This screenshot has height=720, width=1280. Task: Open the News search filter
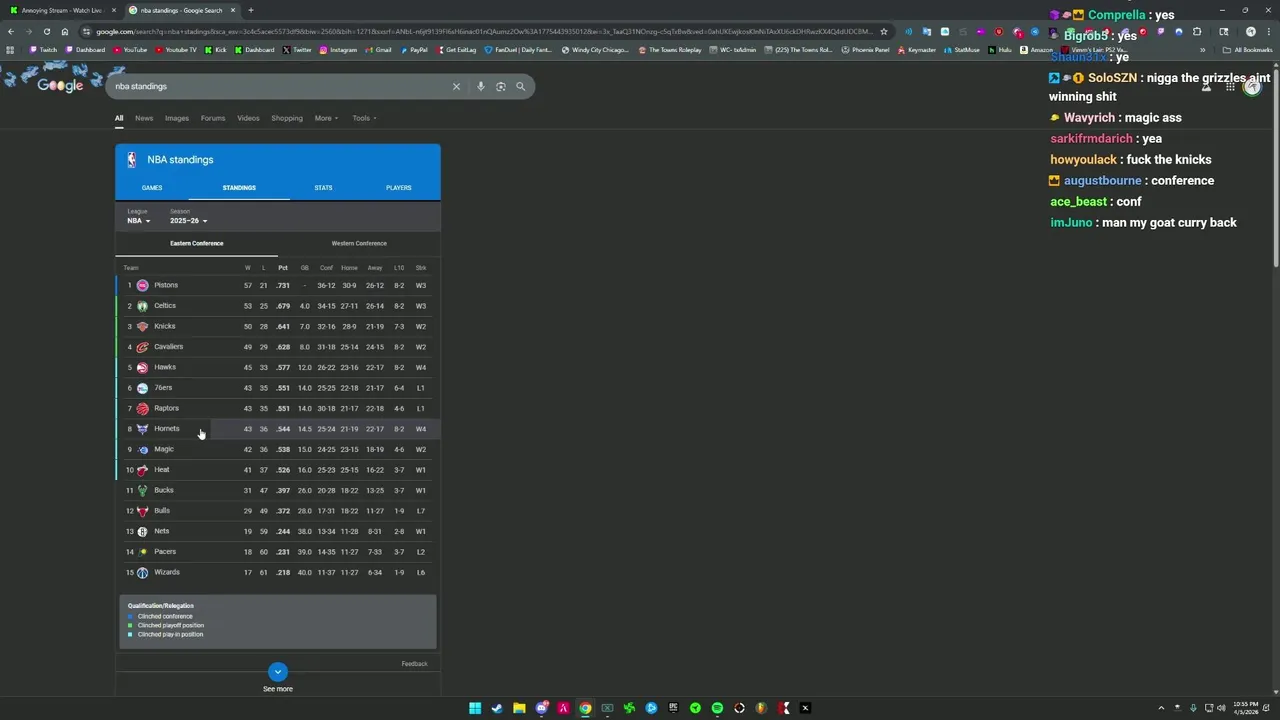click(144, 118)
